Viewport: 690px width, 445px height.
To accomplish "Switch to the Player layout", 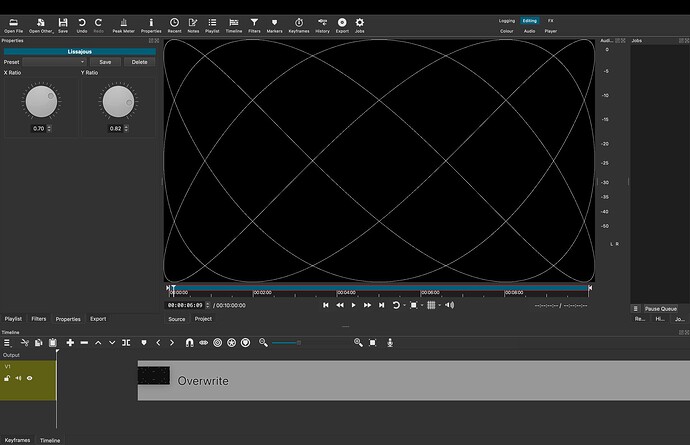I will point(551,31).
